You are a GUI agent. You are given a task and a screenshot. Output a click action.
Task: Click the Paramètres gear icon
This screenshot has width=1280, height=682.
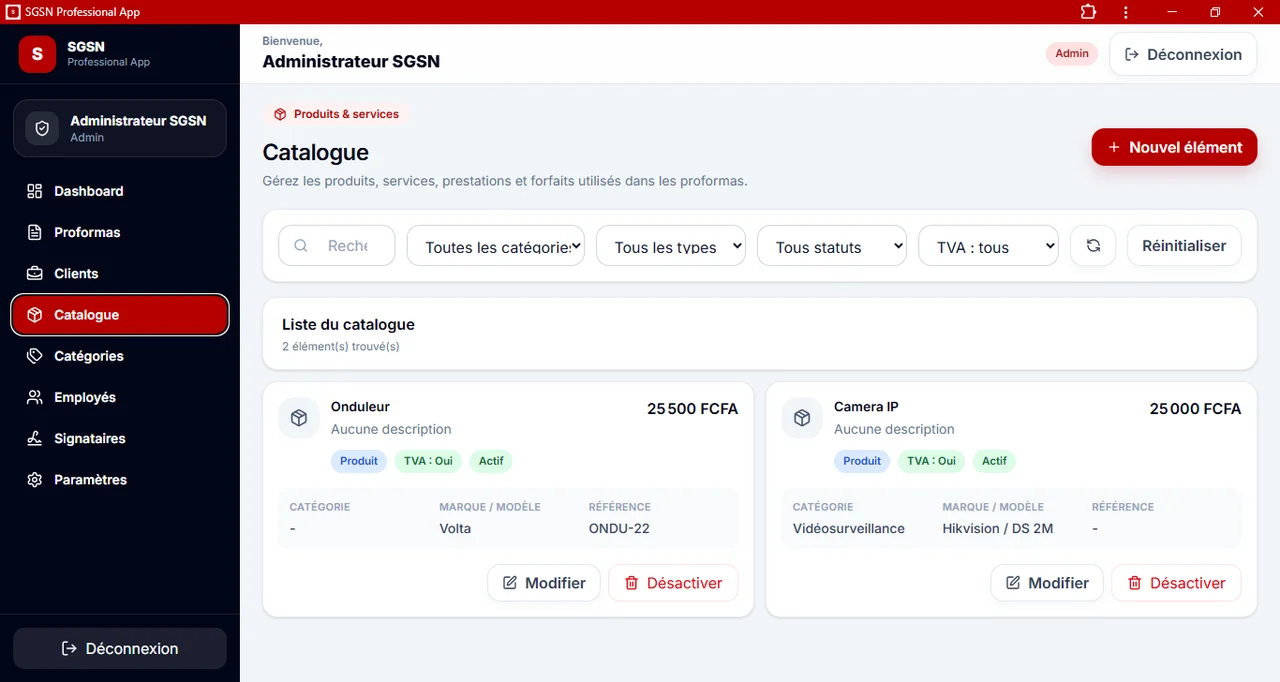click(35, 480)
